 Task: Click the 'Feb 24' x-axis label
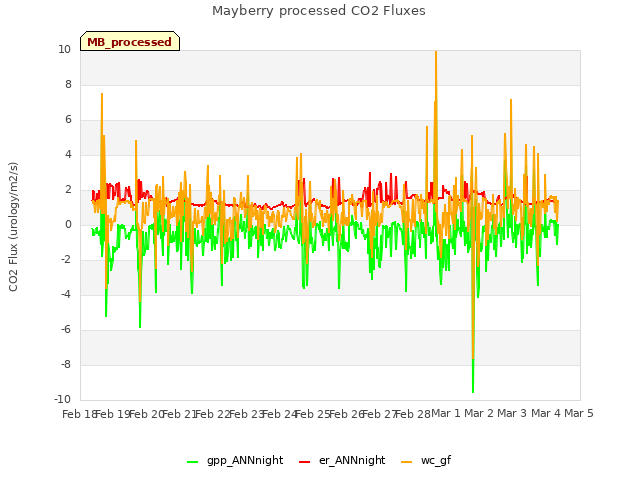(x=280, y=414)
